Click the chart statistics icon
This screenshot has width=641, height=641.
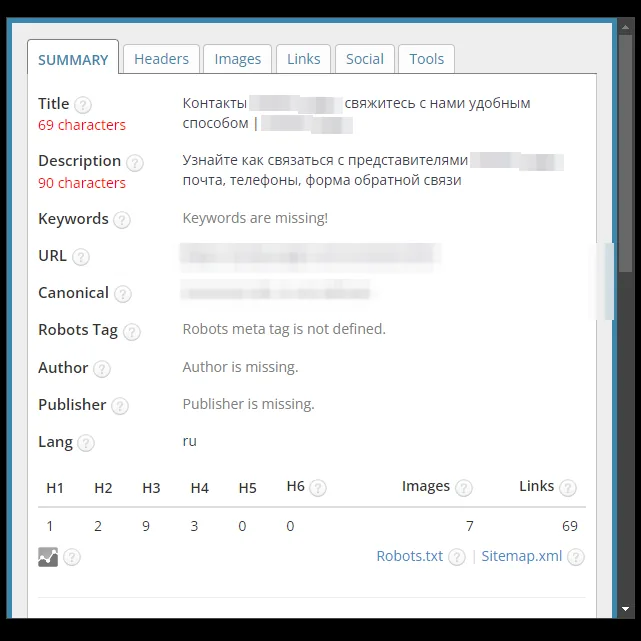coord(48,557)
